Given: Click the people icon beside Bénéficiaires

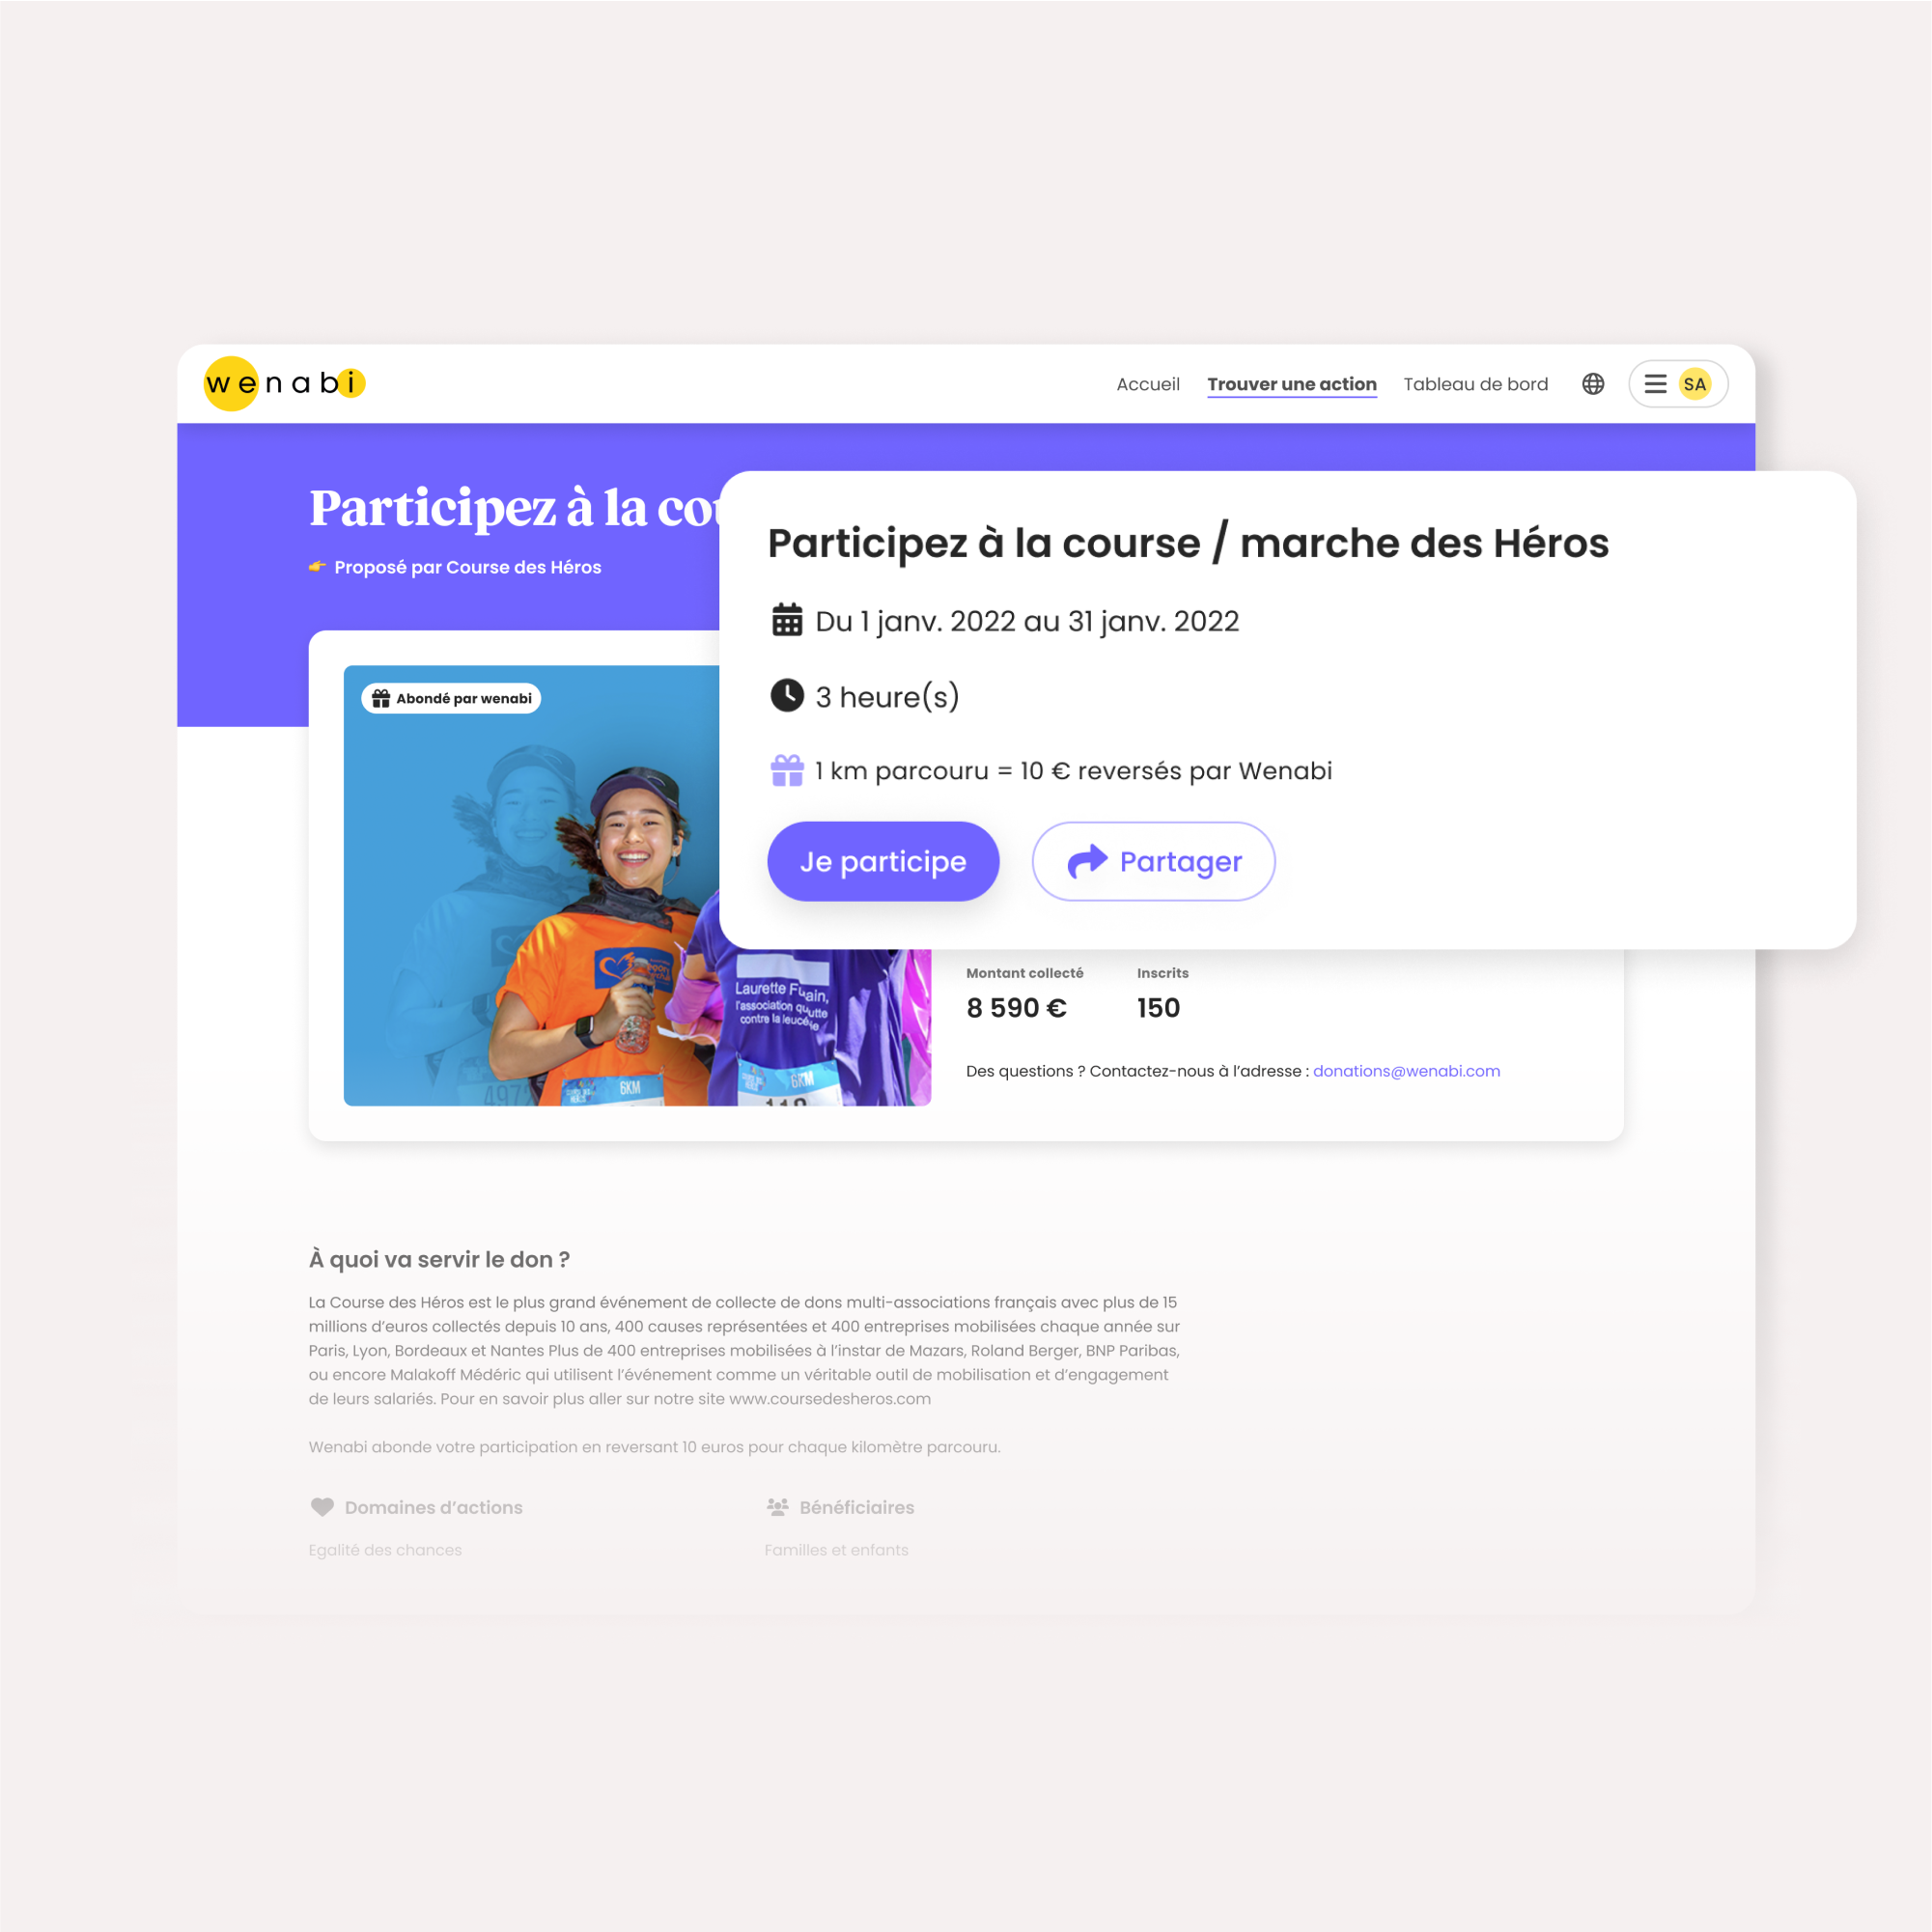Looking at the screenshot, I should [777, 1507].
